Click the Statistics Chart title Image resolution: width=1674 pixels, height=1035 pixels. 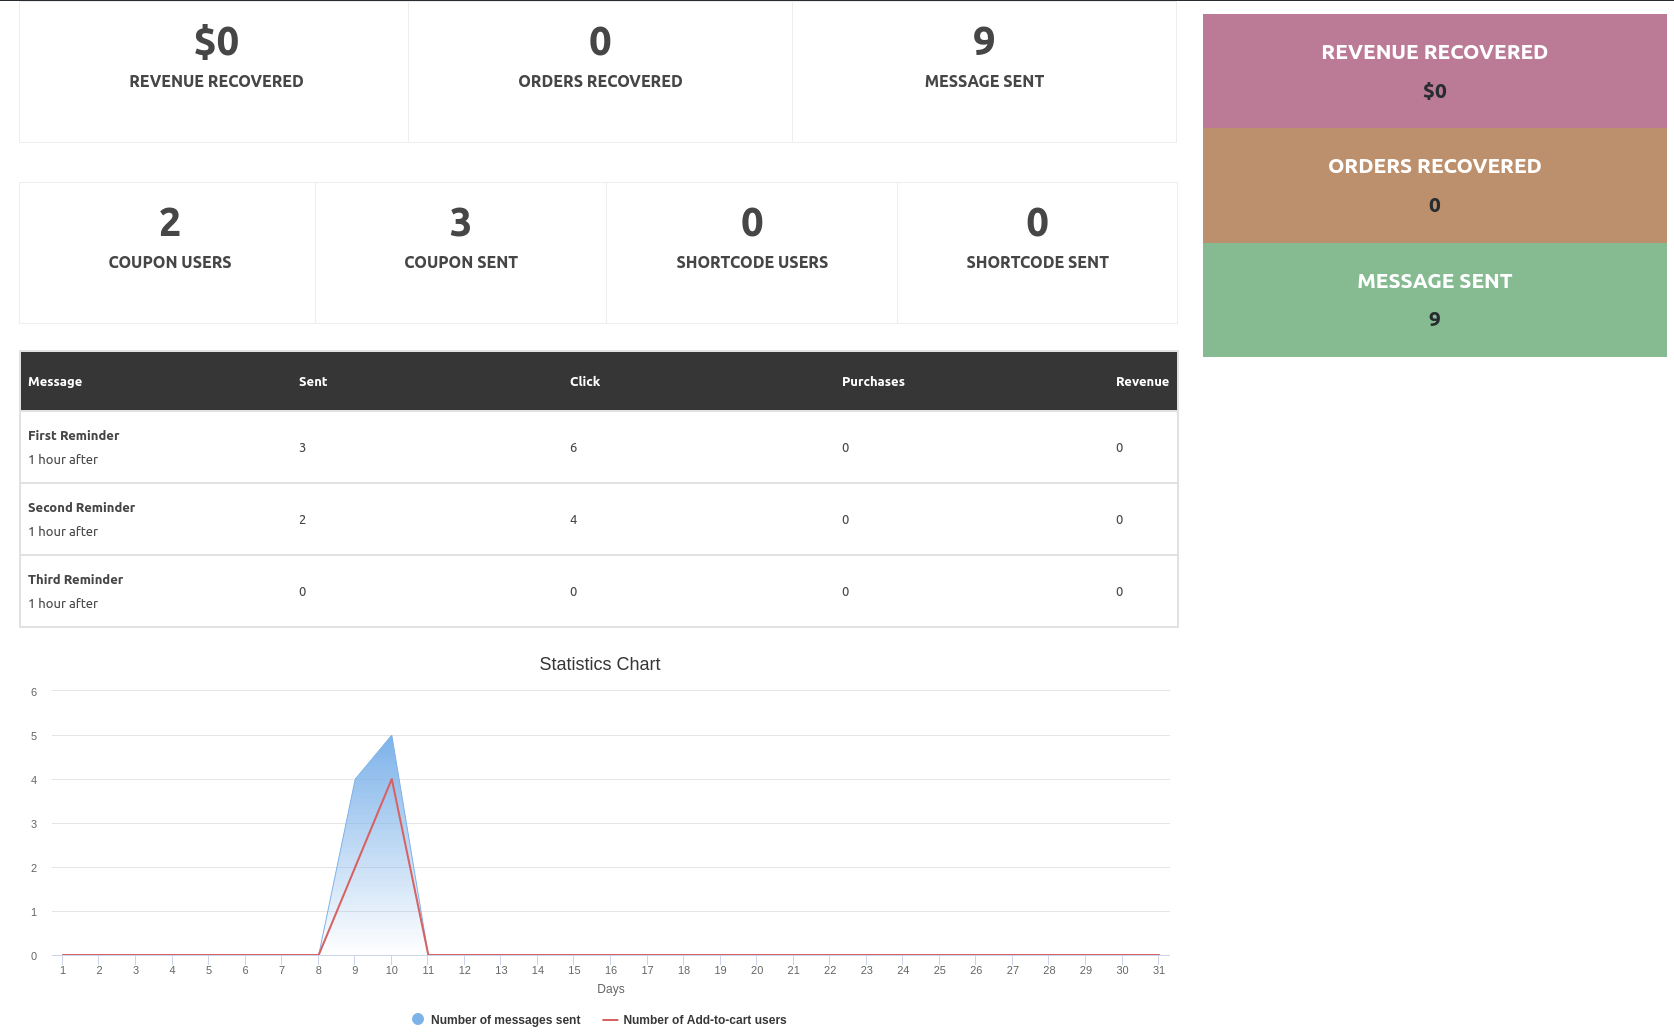click(x=600, y=664)
